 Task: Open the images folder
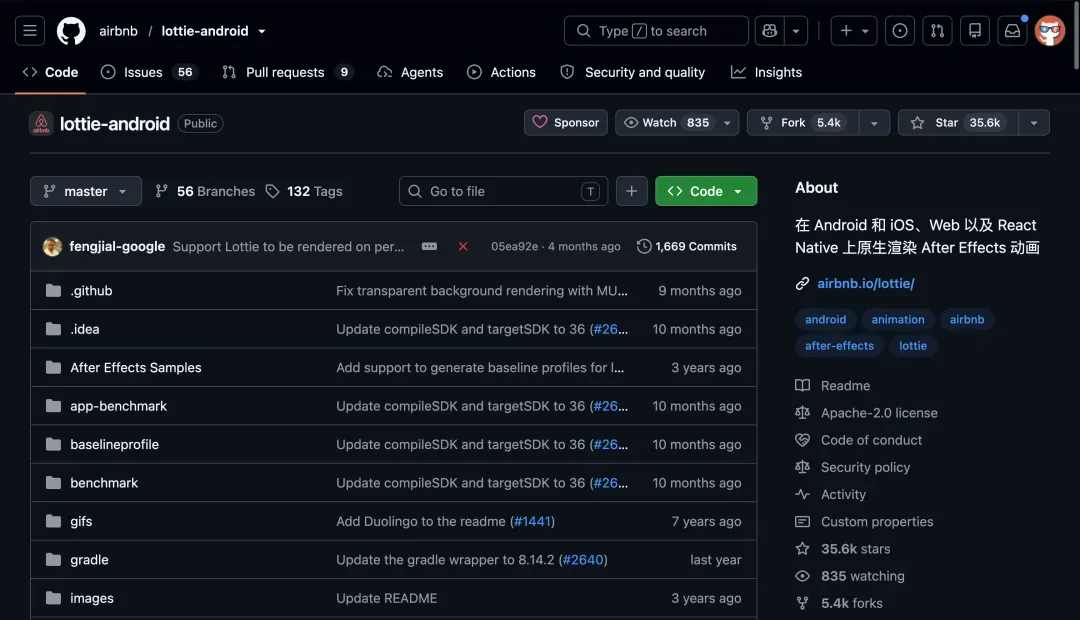tap(92, 599)
